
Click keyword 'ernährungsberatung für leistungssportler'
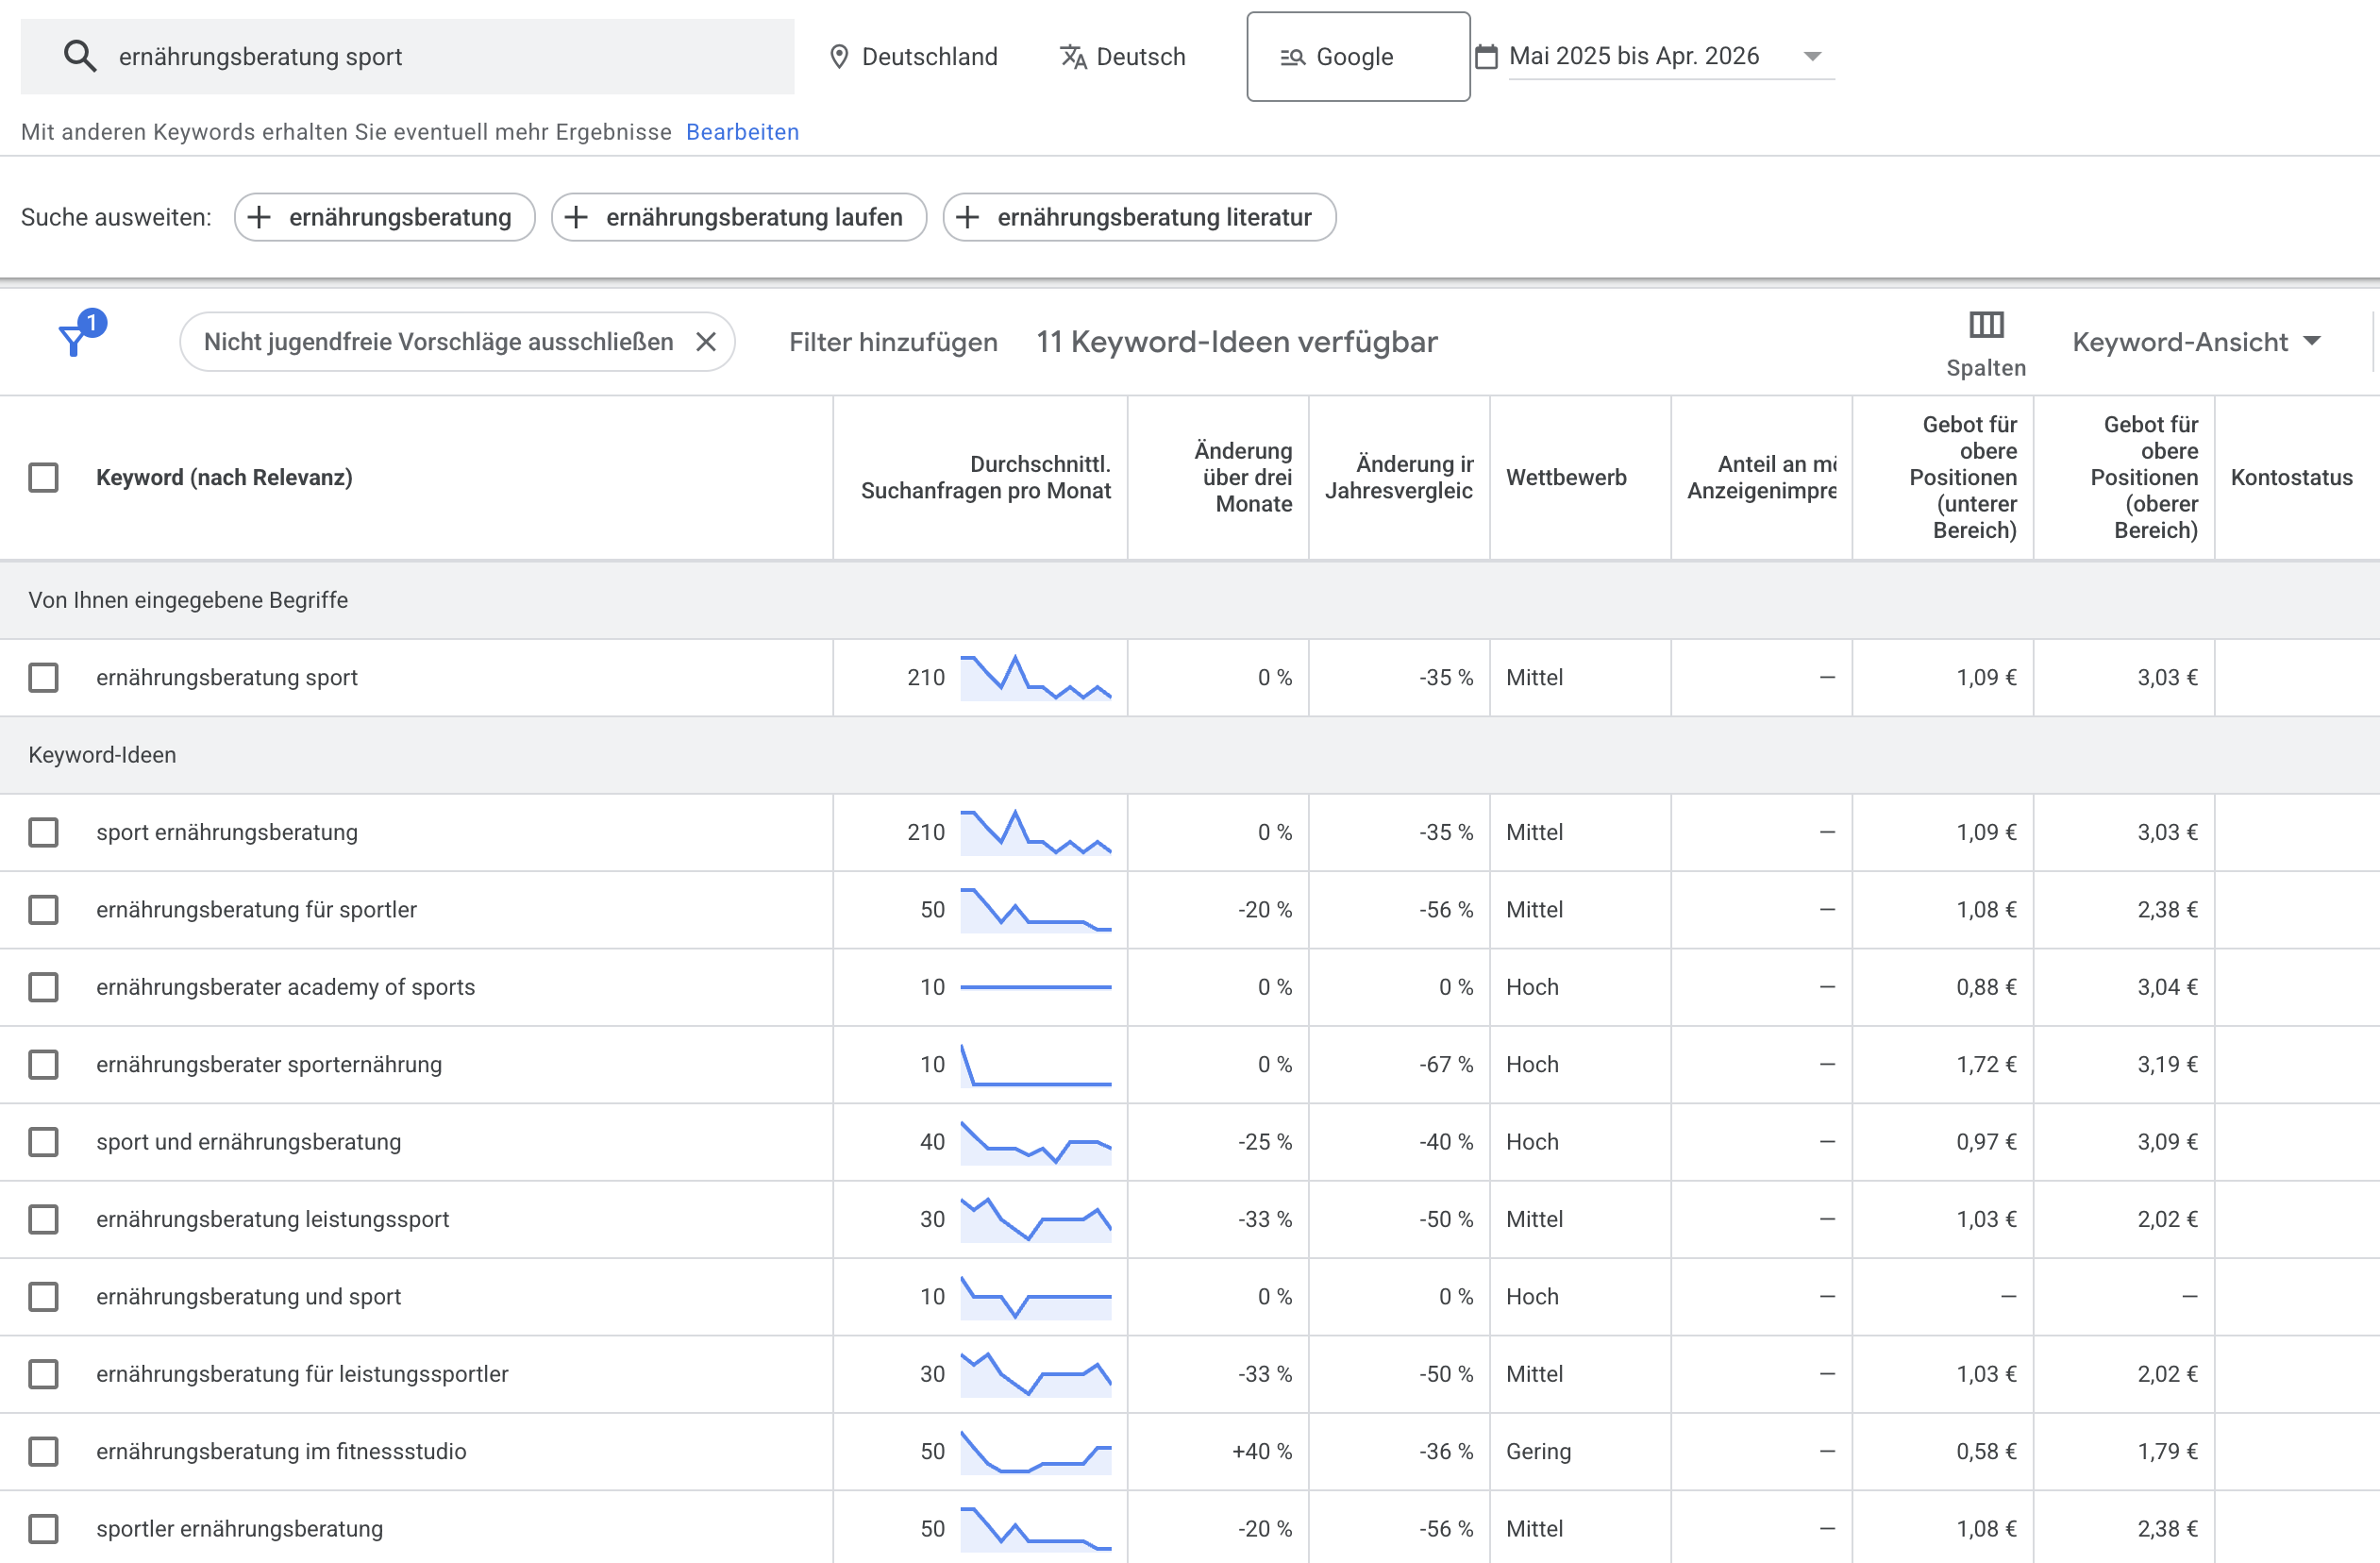(302, 1374)
